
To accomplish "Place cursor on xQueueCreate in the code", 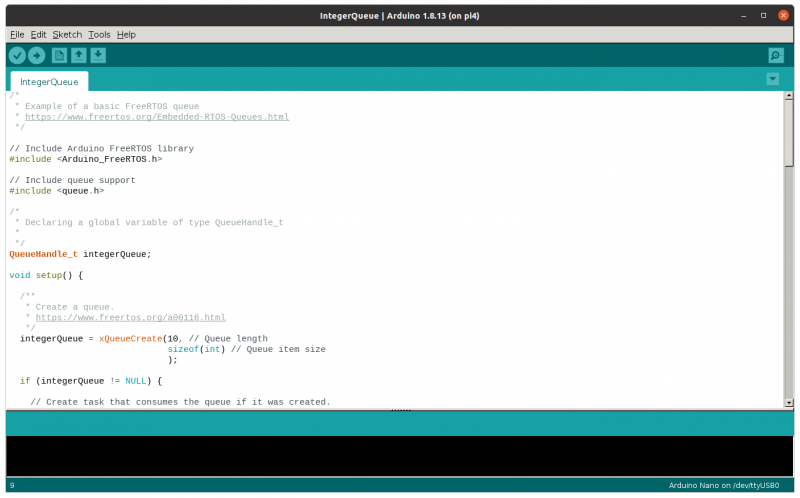I will pos(130,339).
